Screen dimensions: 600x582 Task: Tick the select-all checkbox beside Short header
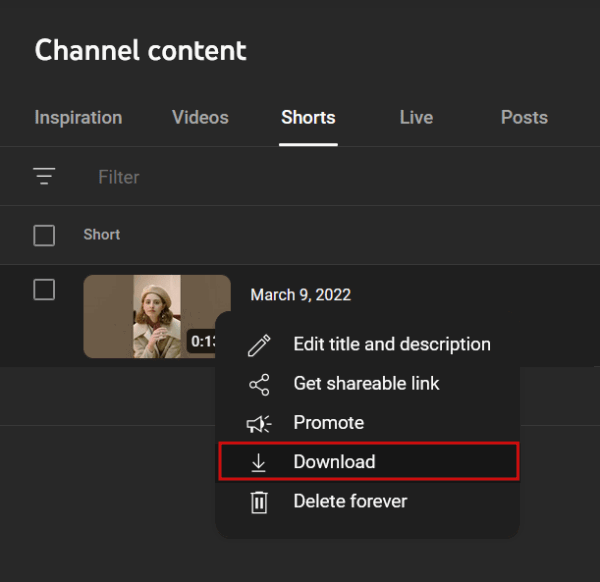pos(44,235)
